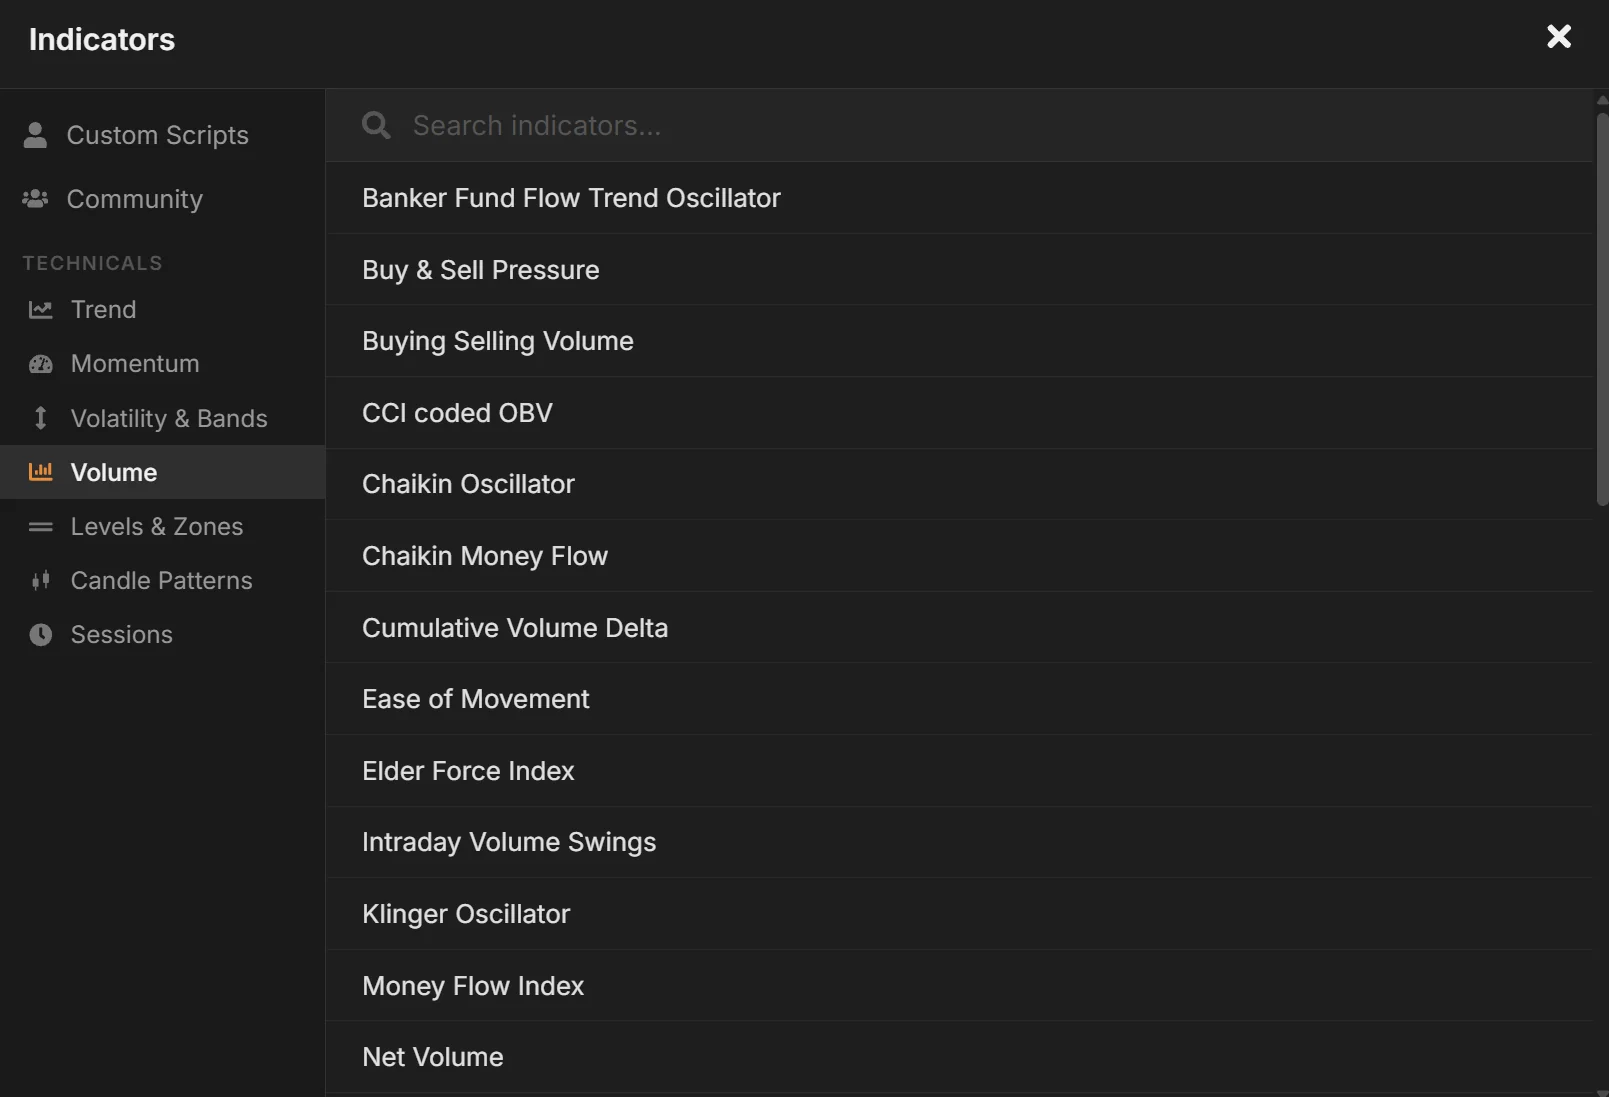
Task: Open the Community category label
Action: (135, 199)
